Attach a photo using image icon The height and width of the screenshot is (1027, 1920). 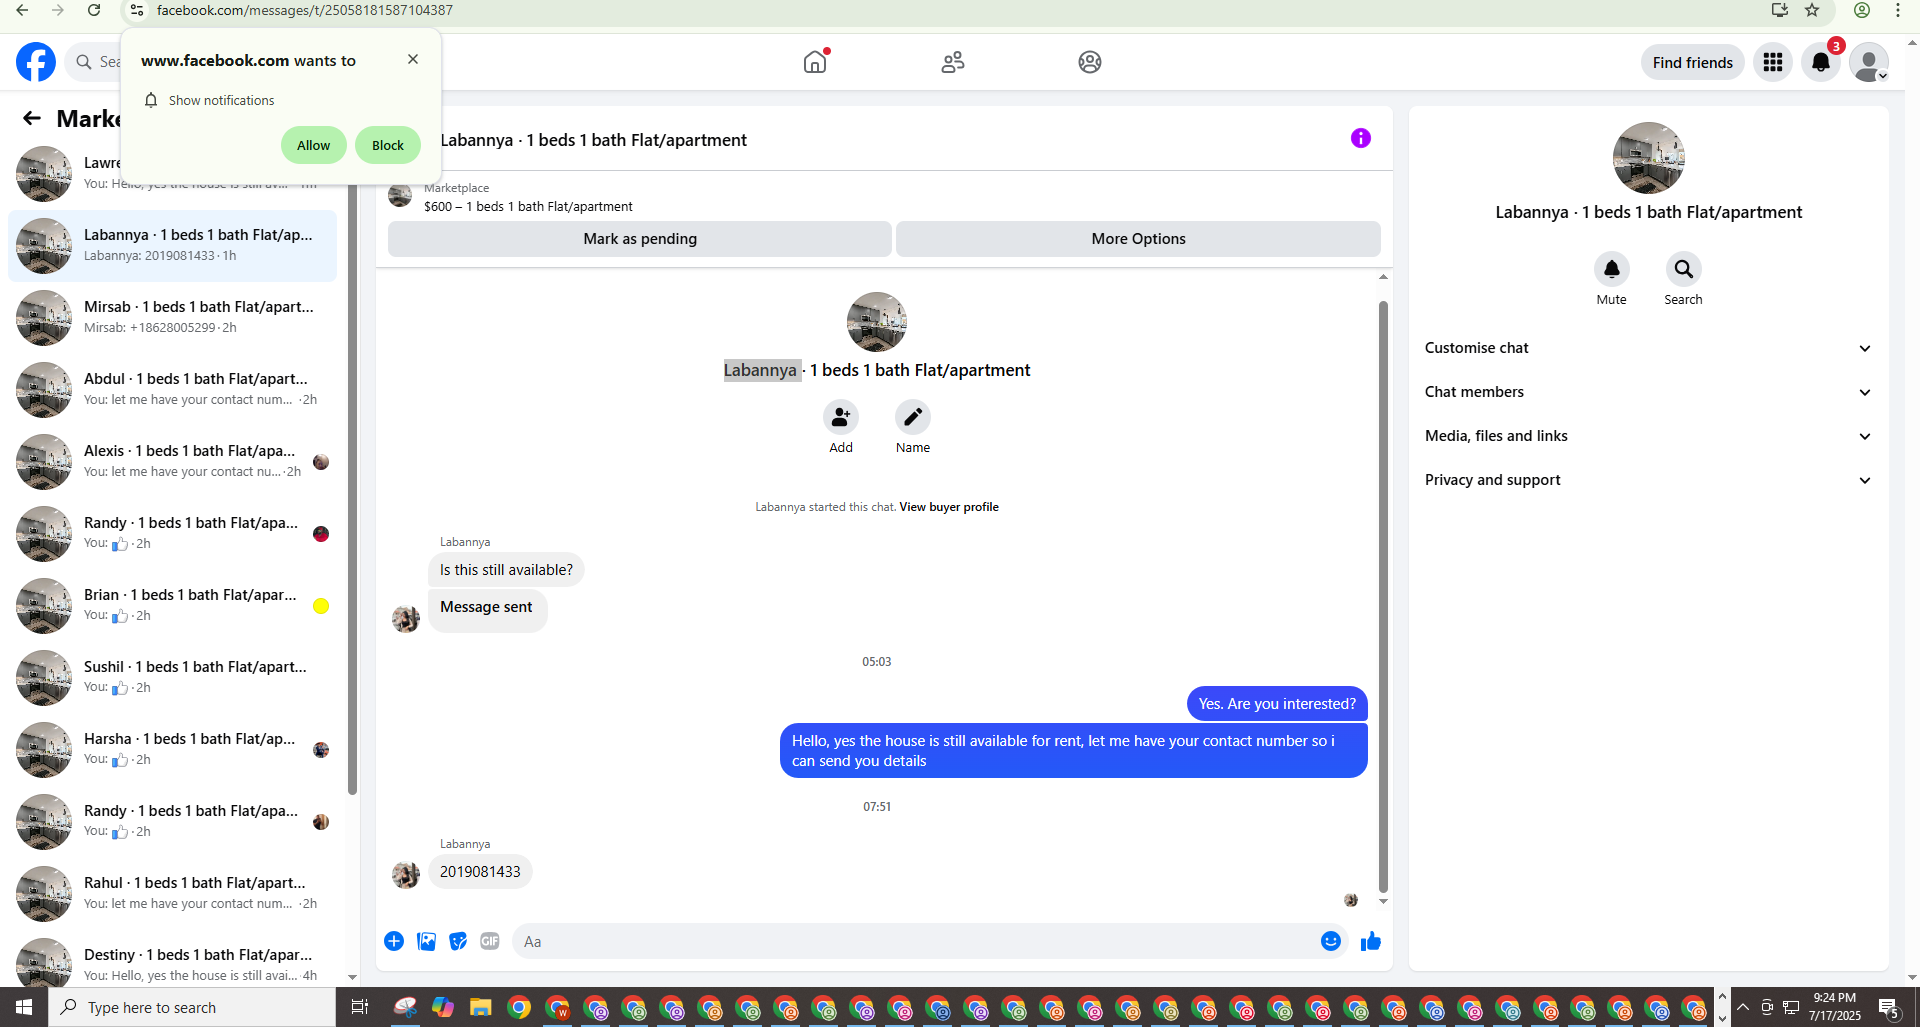coord(426,941)
